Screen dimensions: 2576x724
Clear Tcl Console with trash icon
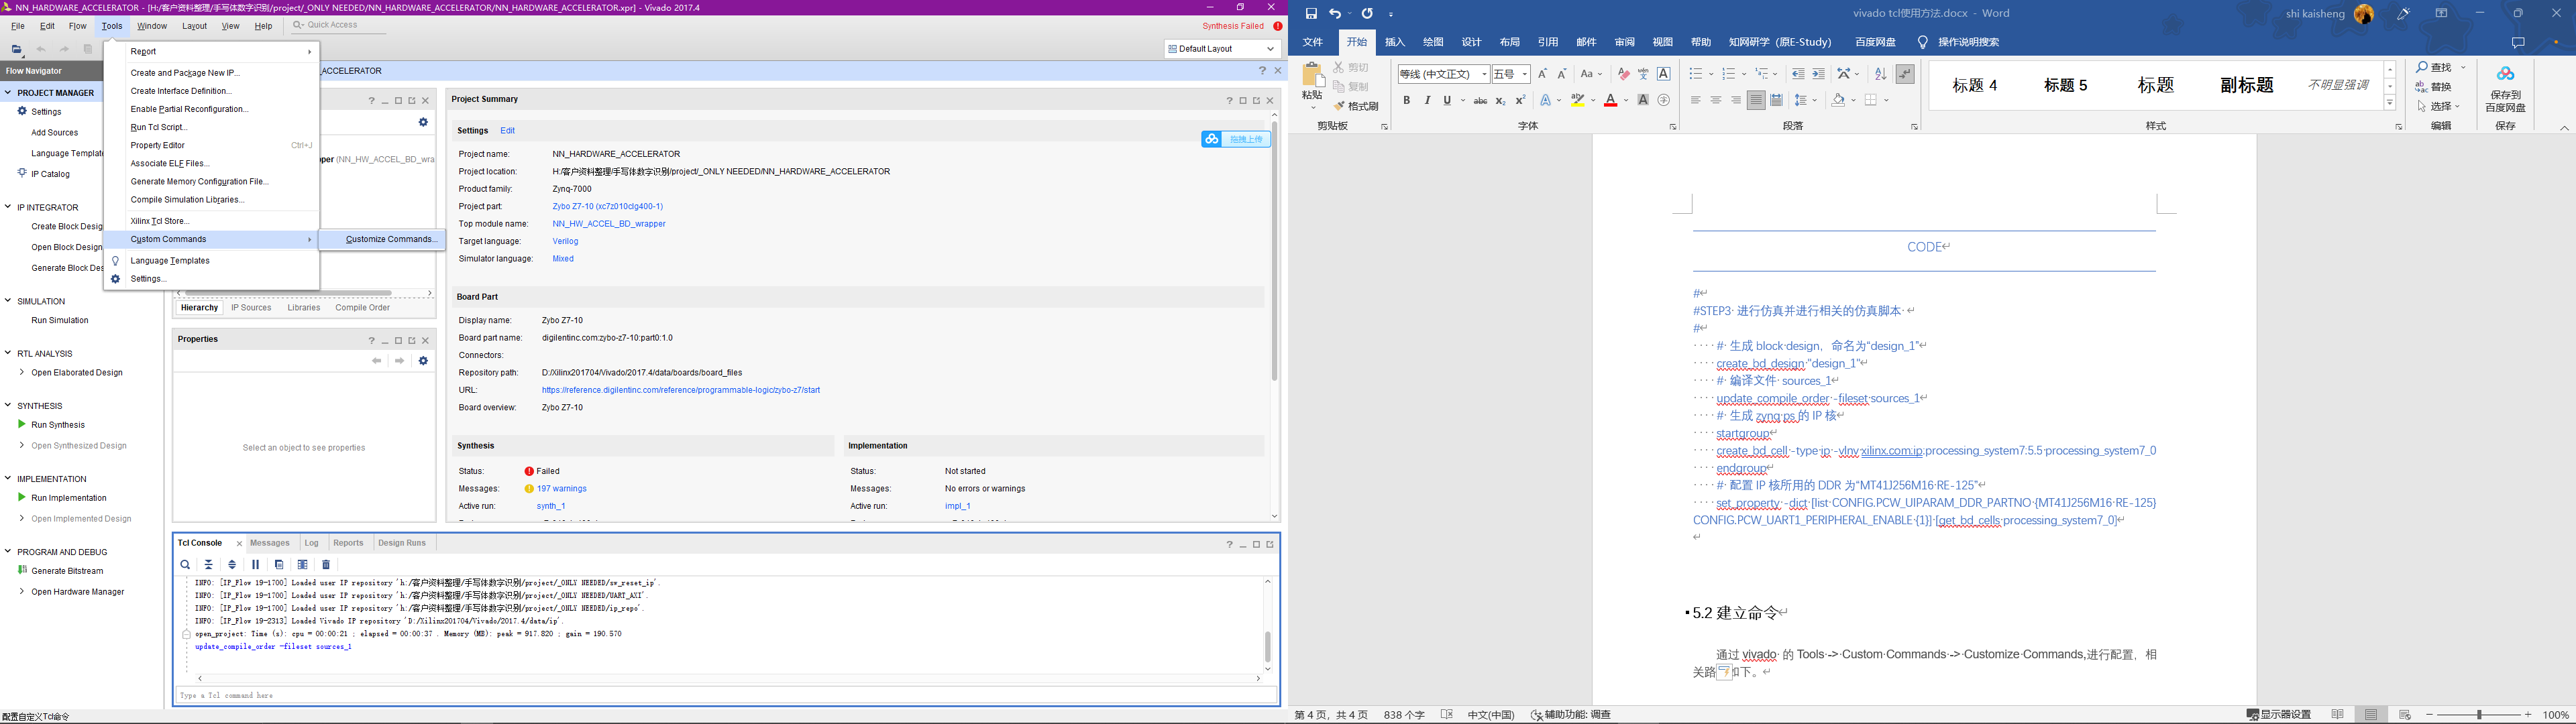coord(326,565)
